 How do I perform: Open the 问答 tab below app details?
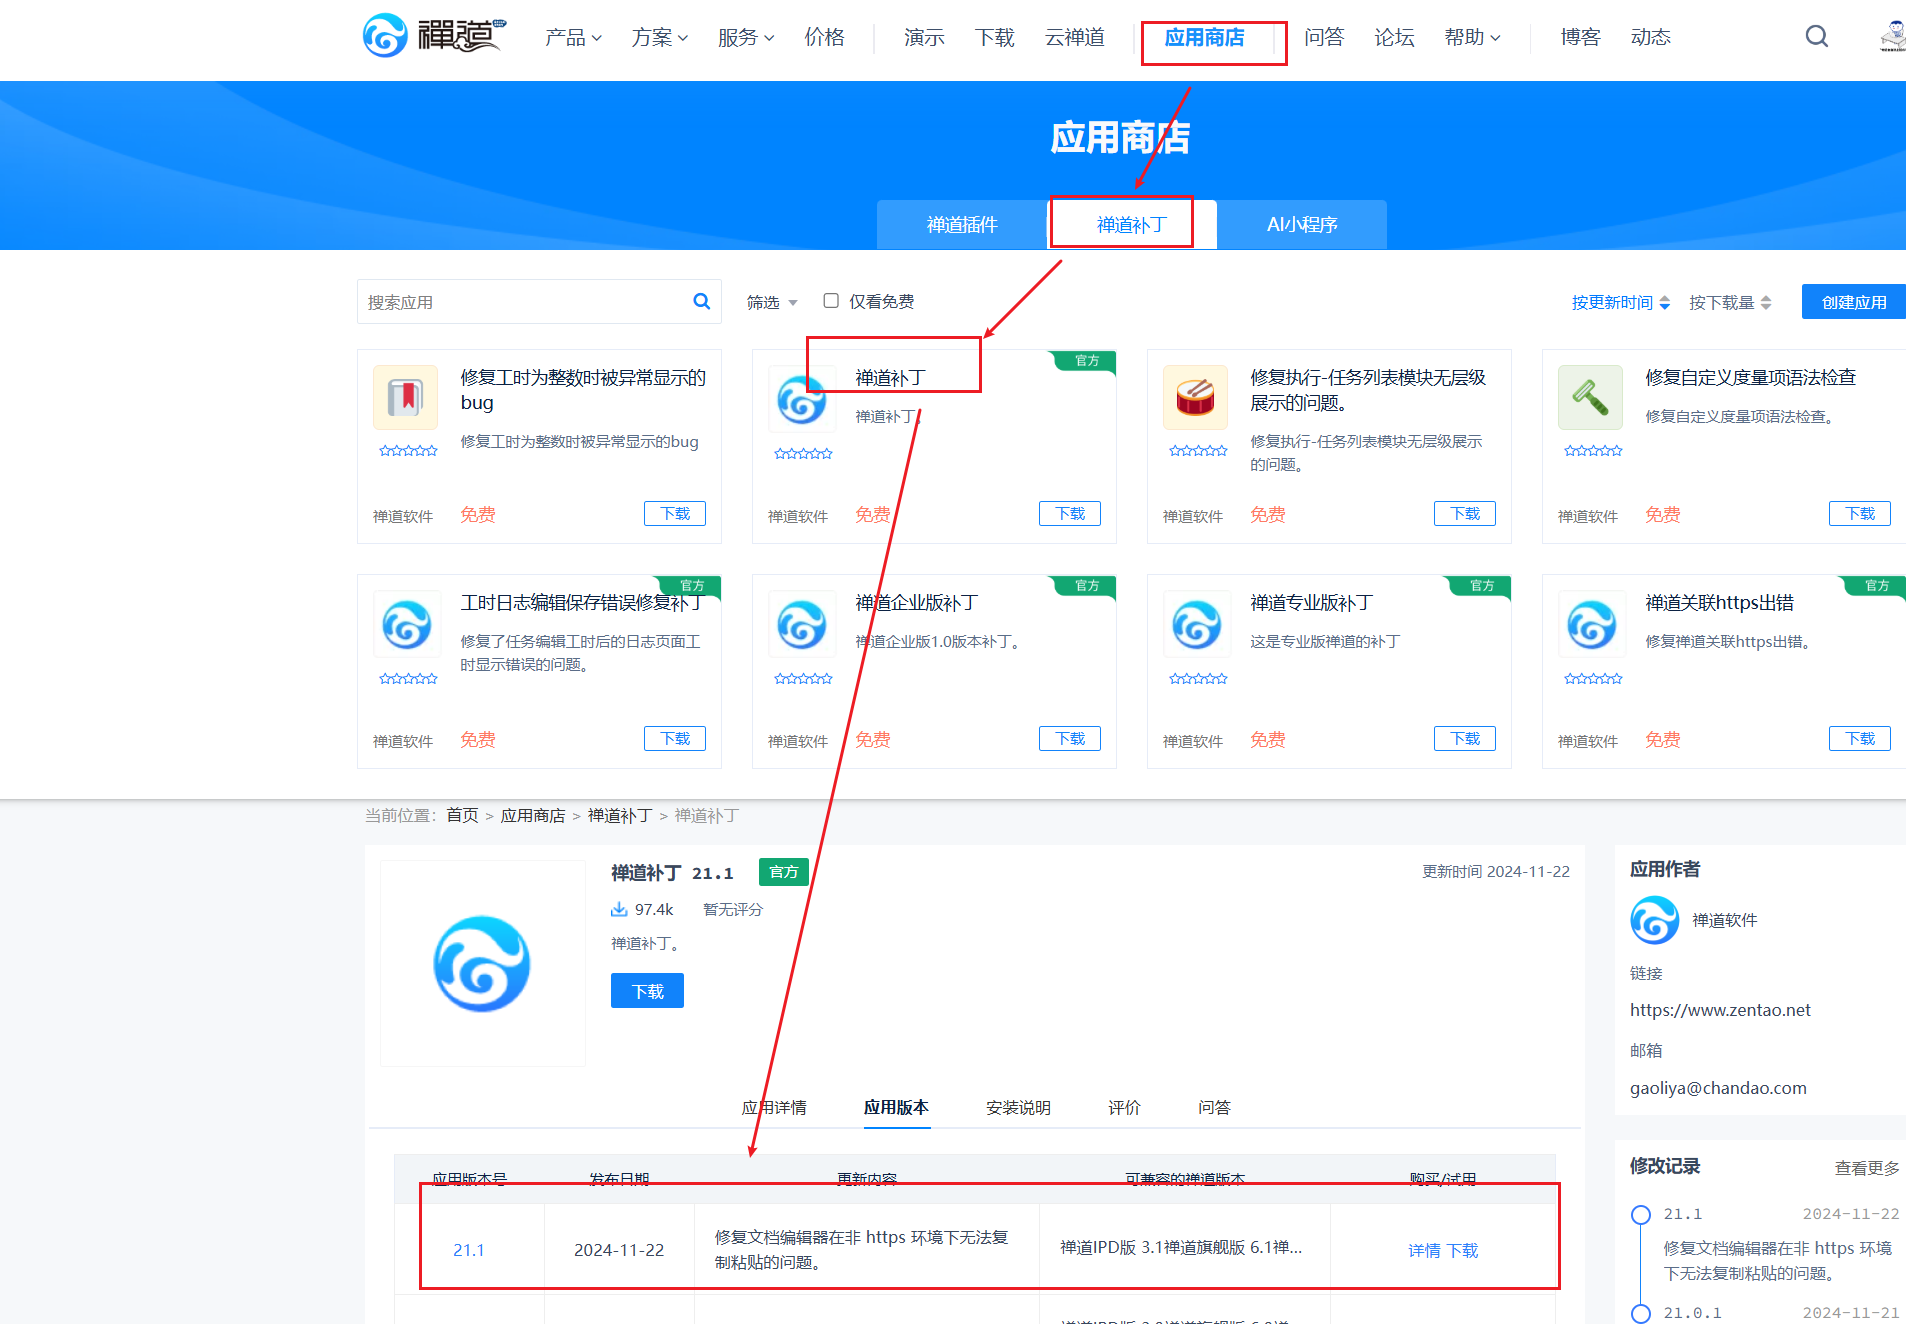pyautogui.click(x=1214, y=1107)
